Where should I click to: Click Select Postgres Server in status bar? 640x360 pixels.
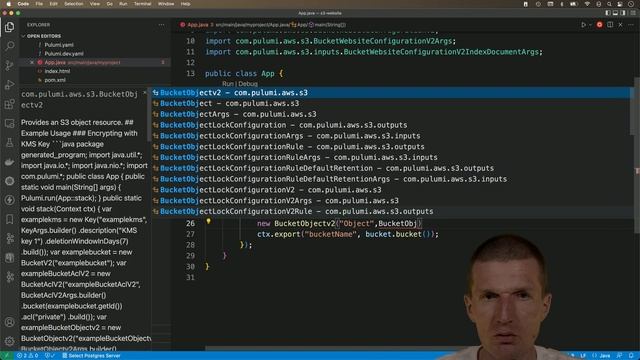click(91, 356)
